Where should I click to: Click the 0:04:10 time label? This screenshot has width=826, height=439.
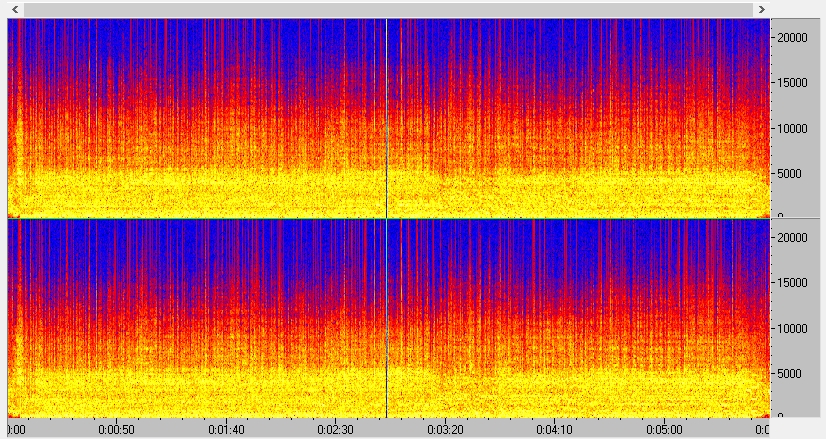[555, 430]
